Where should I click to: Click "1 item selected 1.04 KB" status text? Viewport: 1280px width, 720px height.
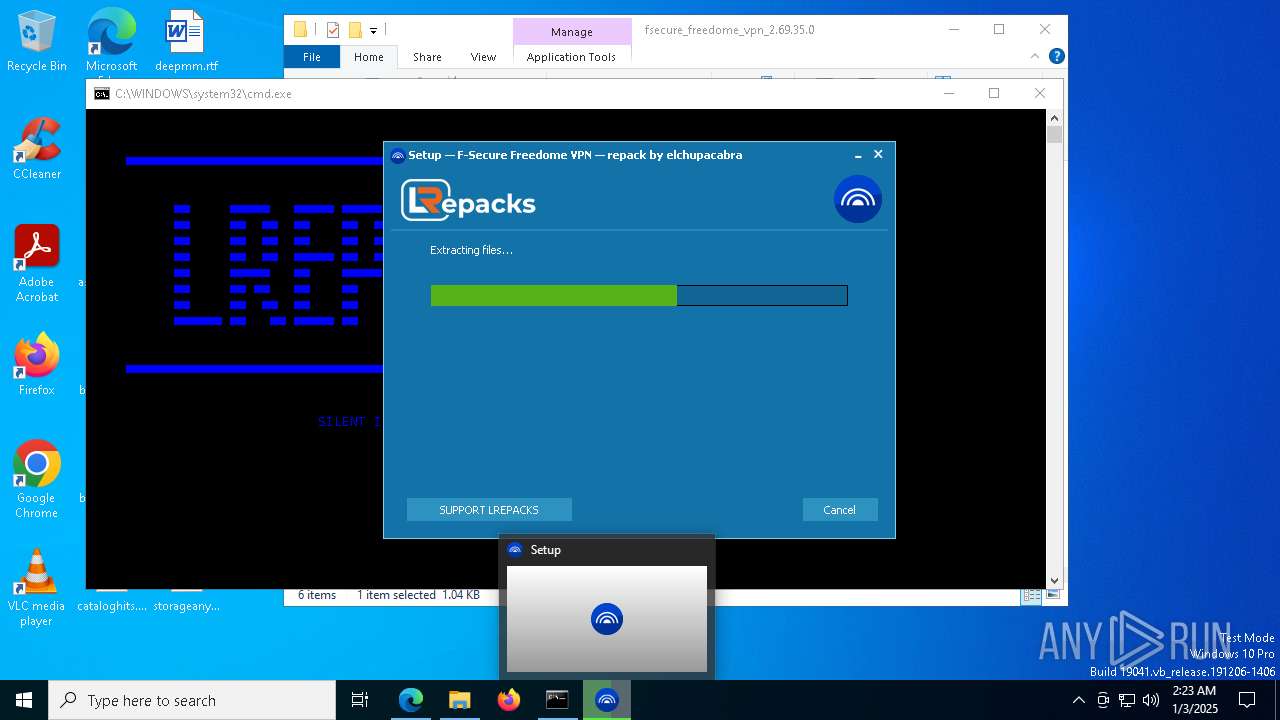point(418,595)
